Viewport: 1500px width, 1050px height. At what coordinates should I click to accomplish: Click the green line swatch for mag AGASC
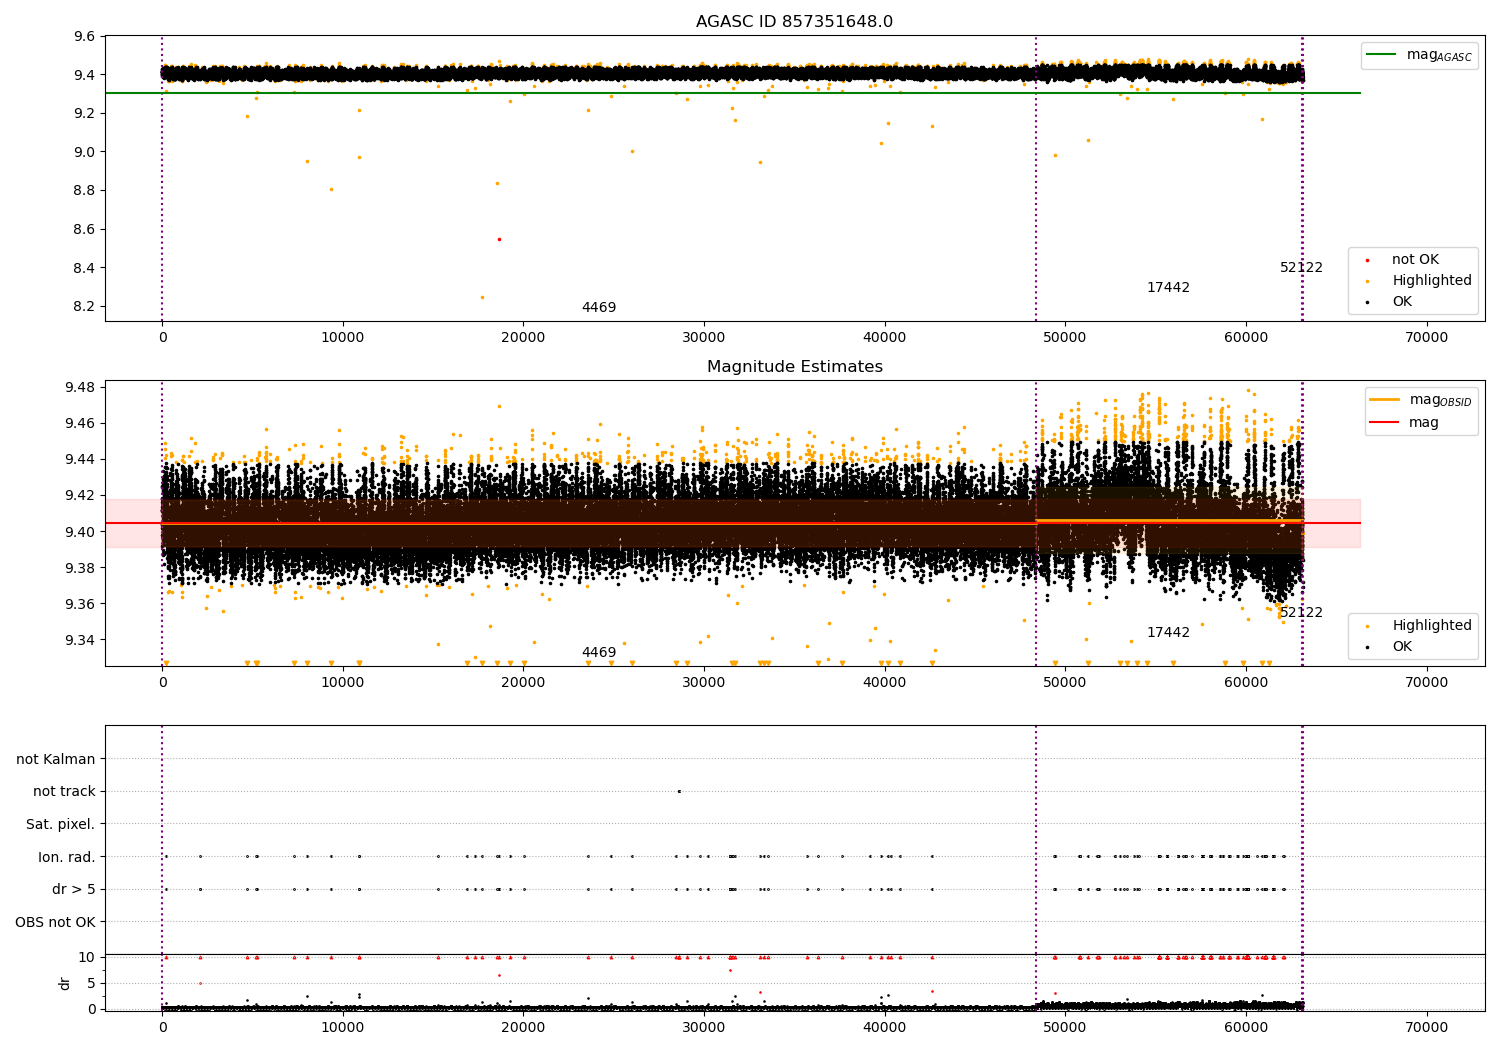click(1382, 55)
